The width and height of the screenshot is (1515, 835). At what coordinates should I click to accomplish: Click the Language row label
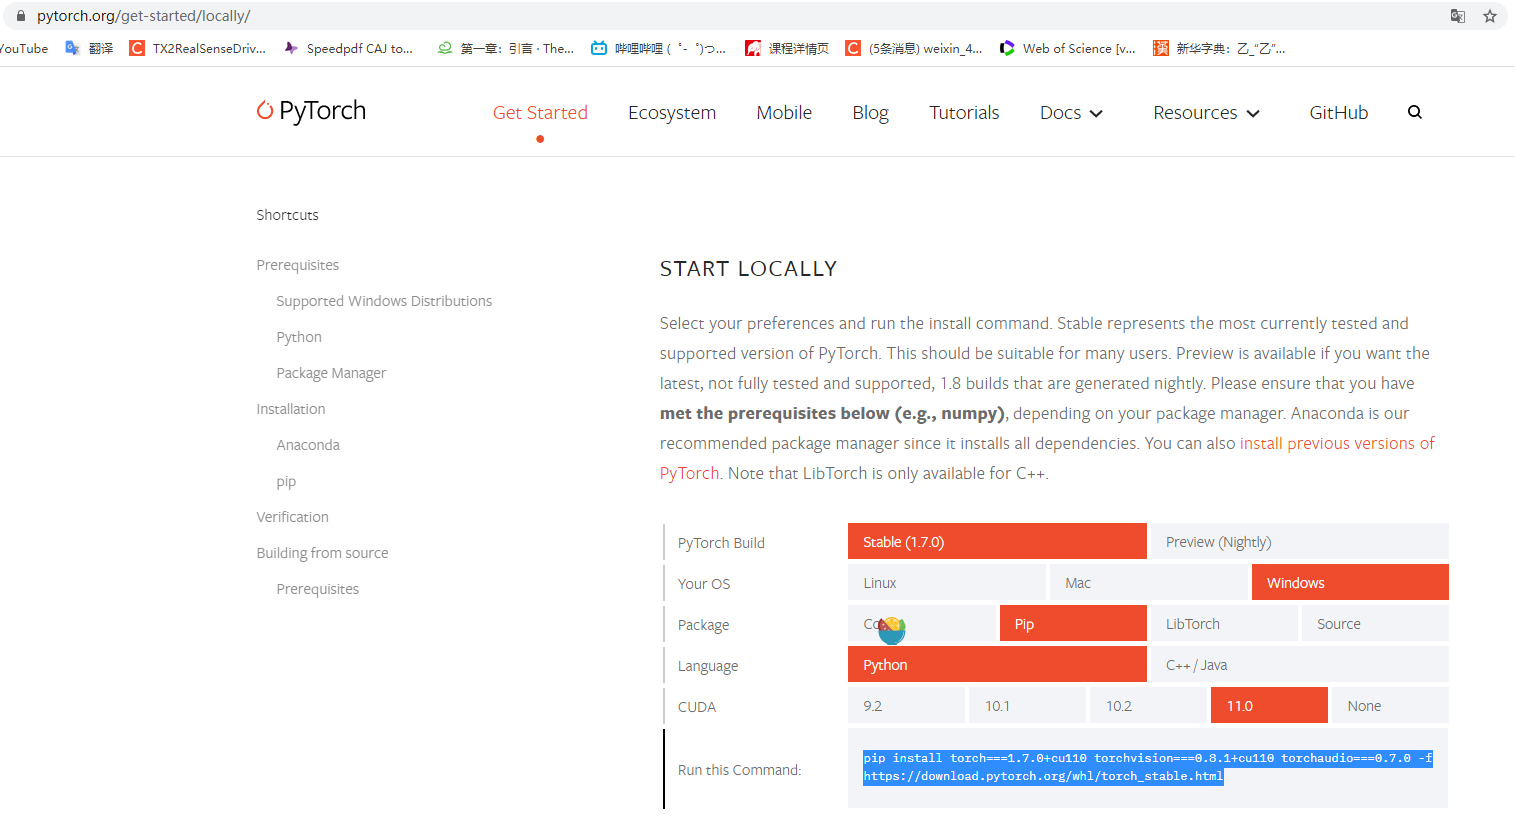[x=708, y=666]
